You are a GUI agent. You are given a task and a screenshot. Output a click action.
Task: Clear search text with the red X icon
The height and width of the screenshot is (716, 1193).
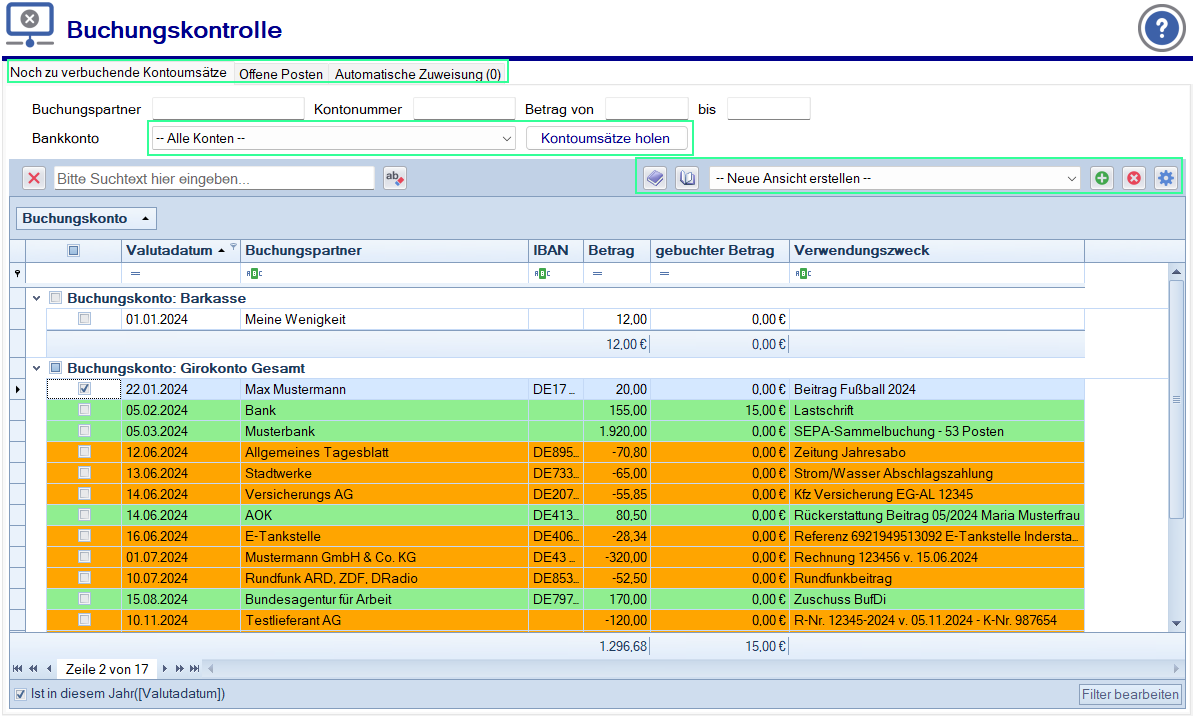(x=34, y=178)
